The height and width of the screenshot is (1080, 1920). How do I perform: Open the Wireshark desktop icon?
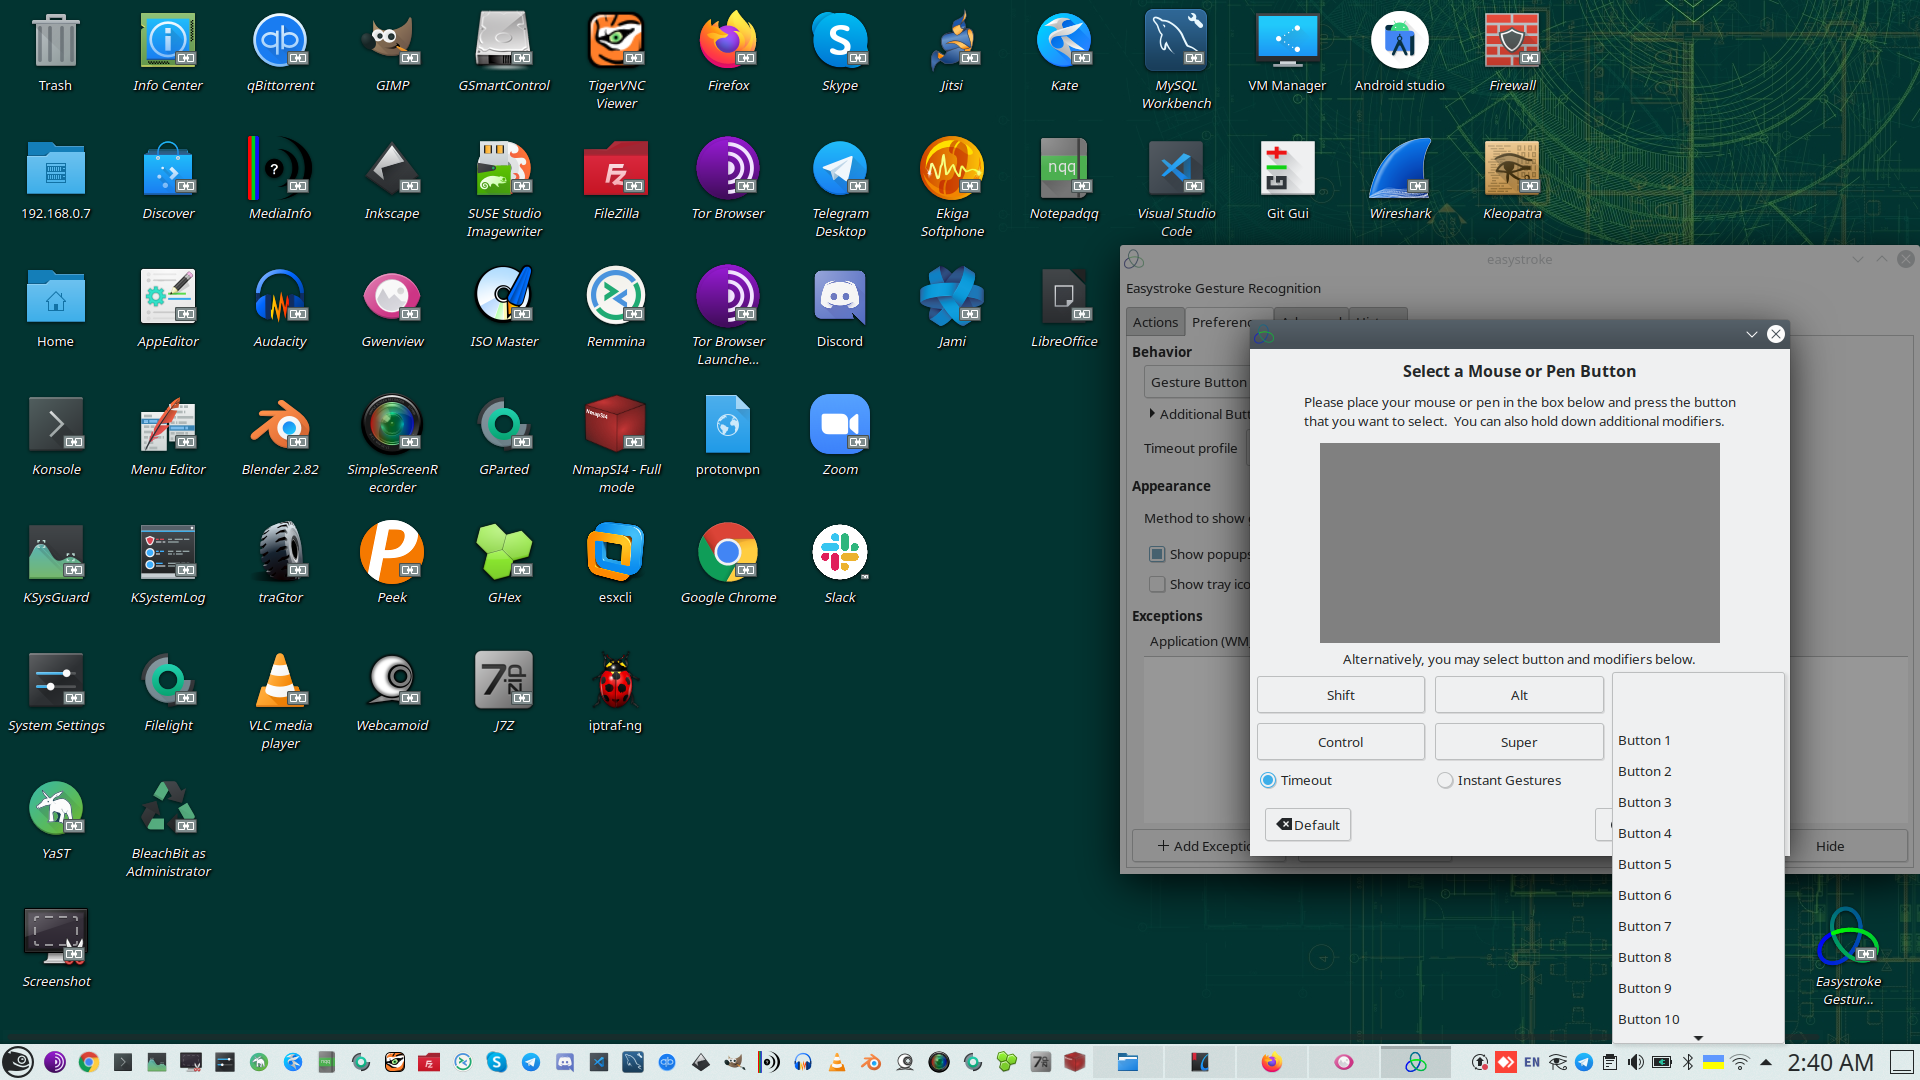point(1400,170)
